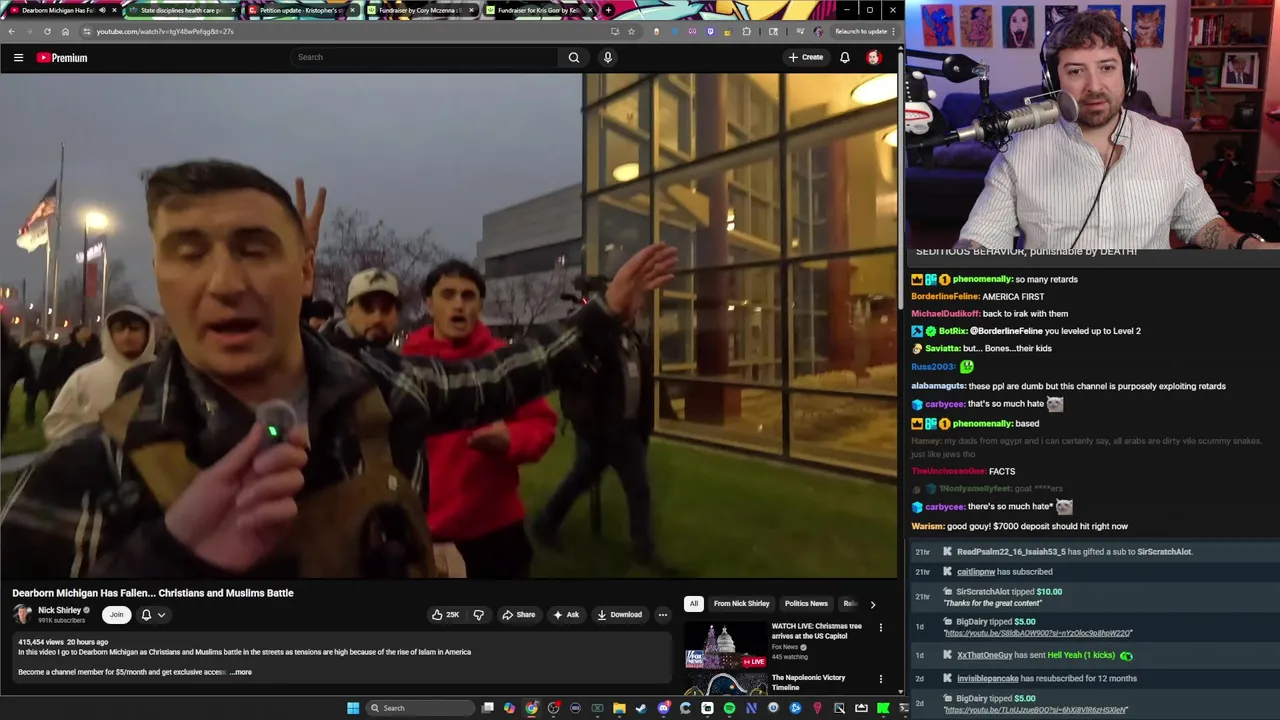Viewport: 1280px width, 720px height.
Task: Go back using browser back arrow
Action: point(11,31)
